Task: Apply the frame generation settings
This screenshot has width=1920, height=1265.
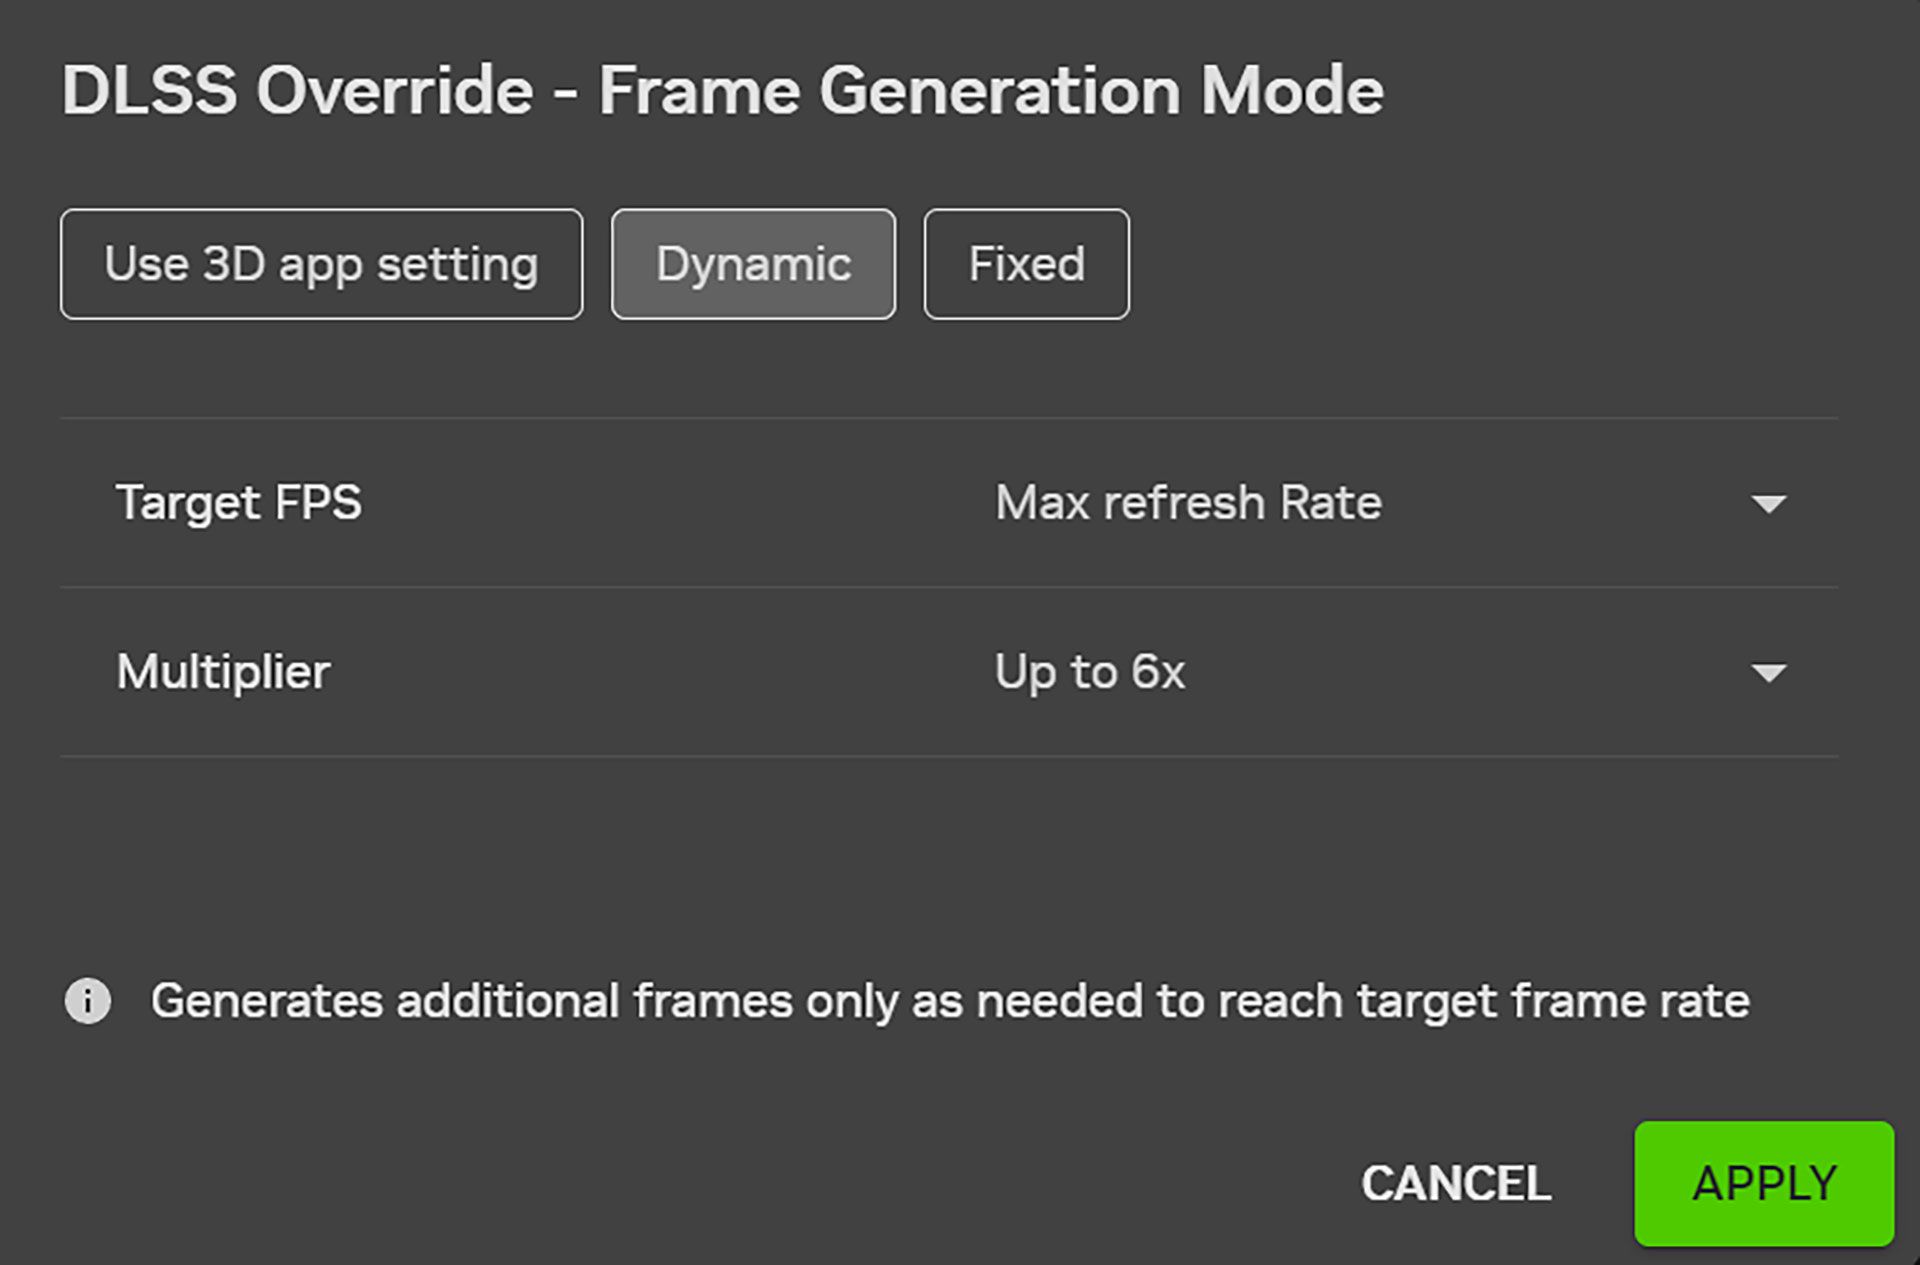Action: pyautogui.click(x=1764, y=1184)
